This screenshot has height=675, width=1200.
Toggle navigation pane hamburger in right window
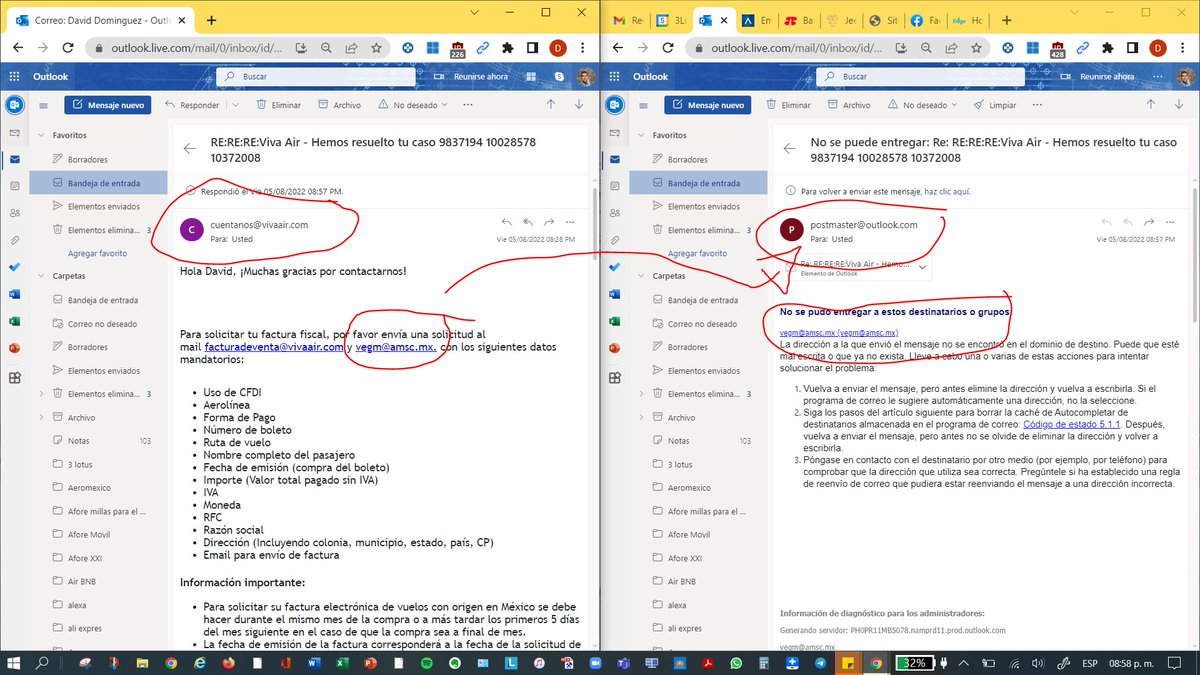[x=644, y=105]
